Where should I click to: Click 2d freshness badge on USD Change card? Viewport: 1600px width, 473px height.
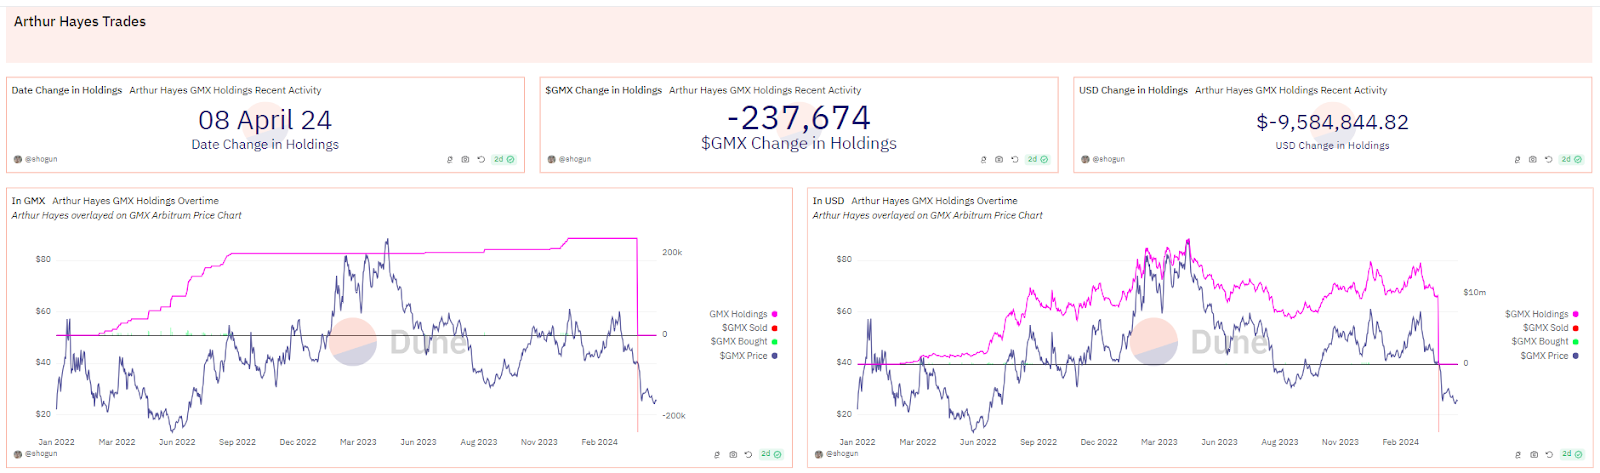click(x=1572, y=159)
